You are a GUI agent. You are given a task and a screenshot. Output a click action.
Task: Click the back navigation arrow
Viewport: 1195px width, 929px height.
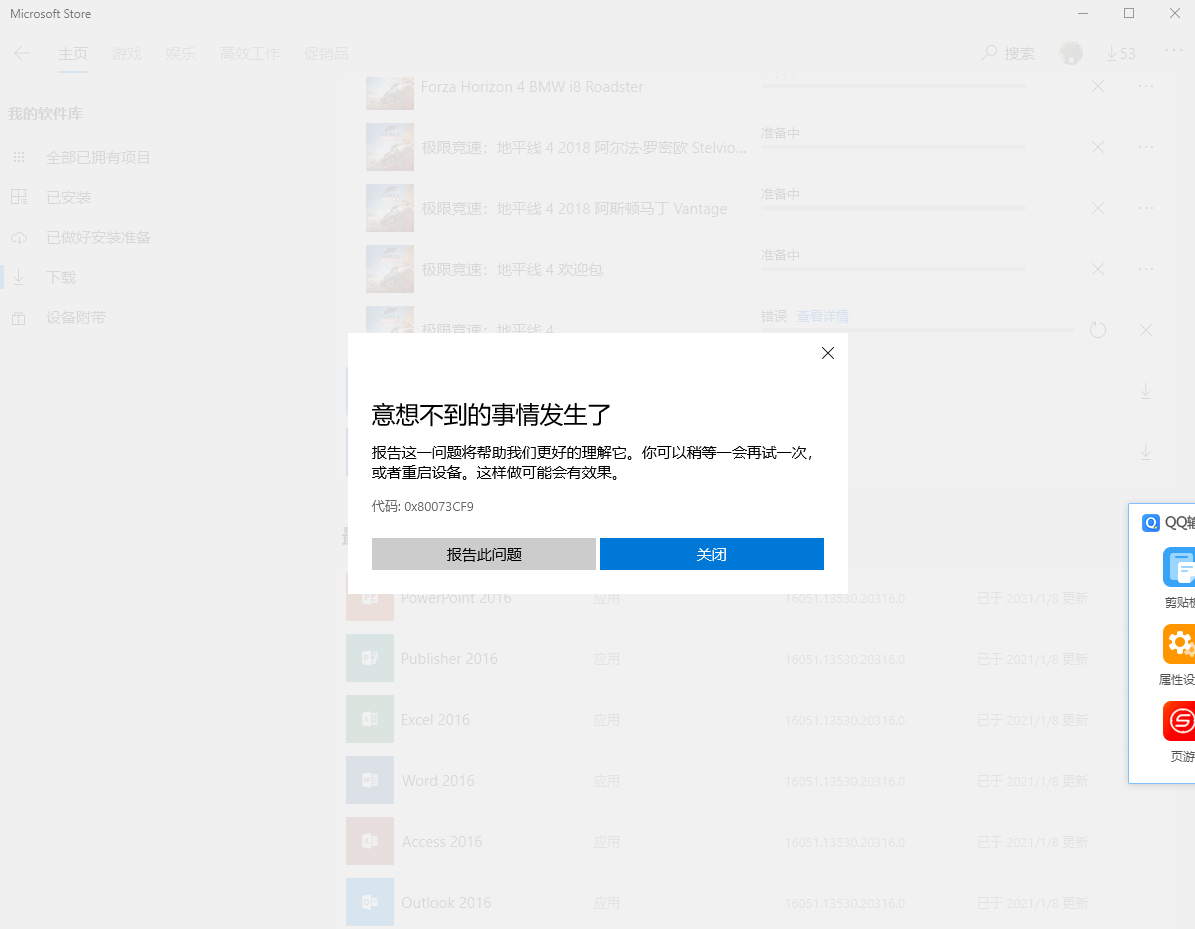point(22,53)
